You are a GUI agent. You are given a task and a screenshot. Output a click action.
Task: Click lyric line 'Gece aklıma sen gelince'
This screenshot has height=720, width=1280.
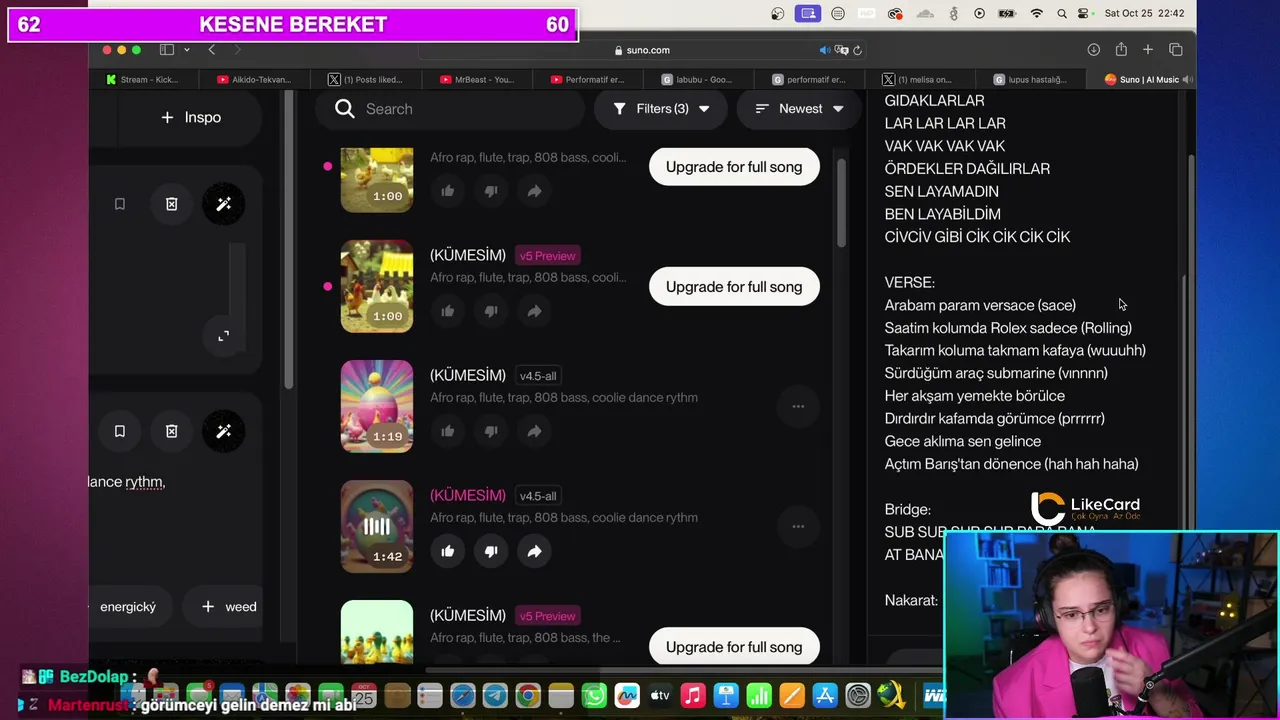(x=963, y=441)
